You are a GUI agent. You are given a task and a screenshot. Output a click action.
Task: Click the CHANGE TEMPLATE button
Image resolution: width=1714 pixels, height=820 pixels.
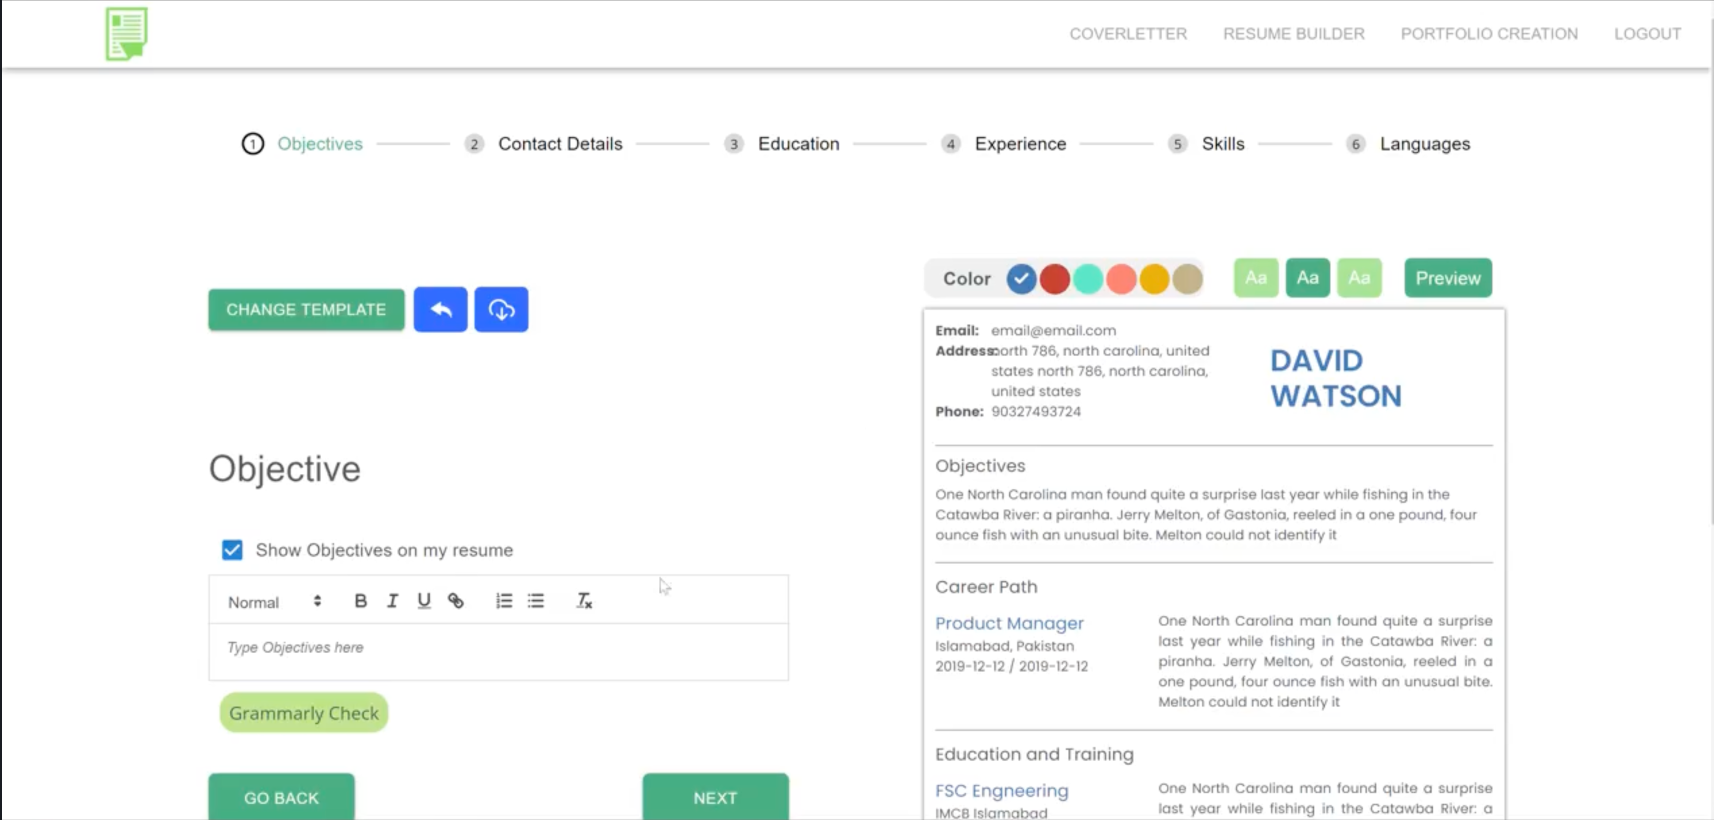click(306, 310)
